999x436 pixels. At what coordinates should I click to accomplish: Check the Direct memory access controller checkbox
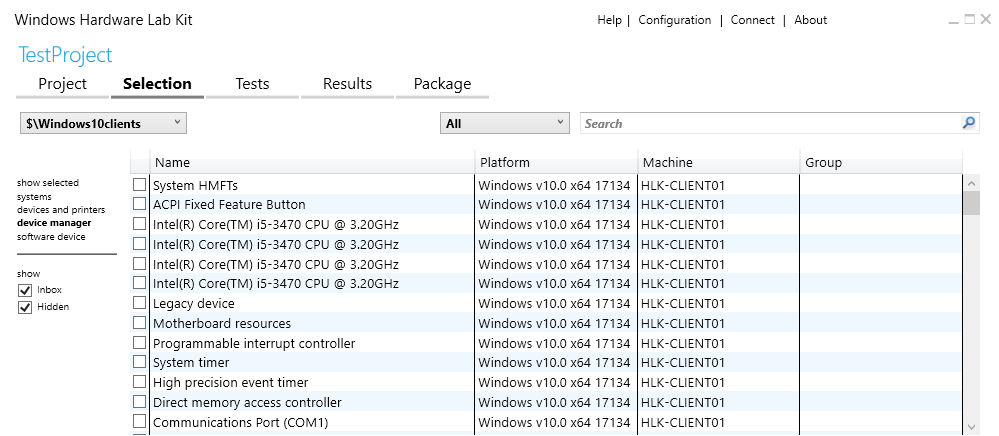click(140, 402)
